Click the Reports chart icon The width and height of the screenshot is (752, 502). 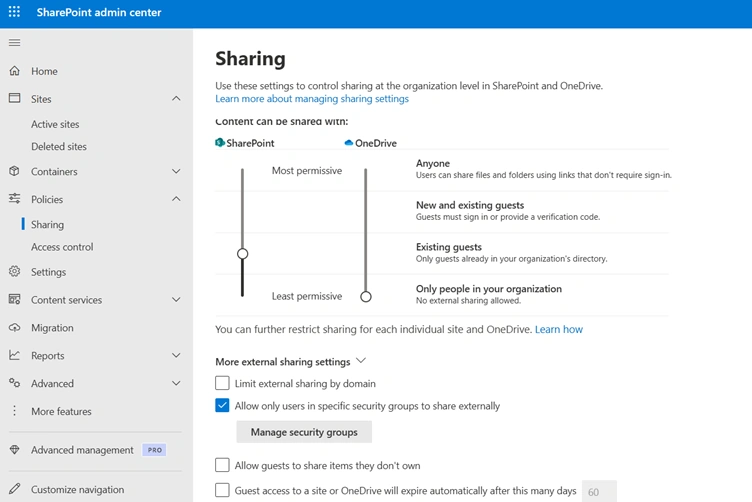(x=14, y=355)
